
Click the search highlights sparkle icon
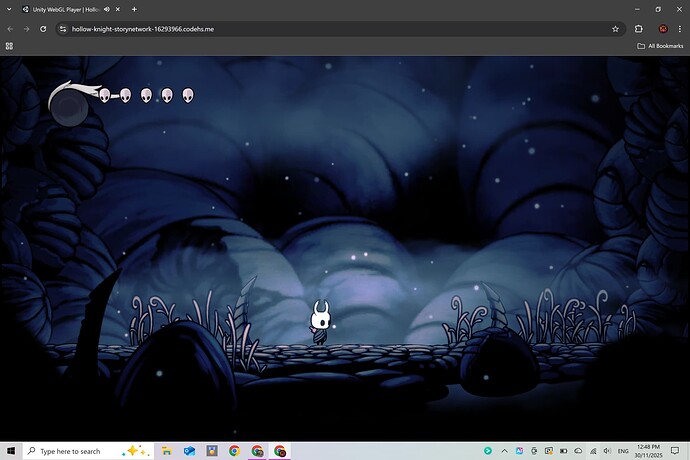coord(137,451)
